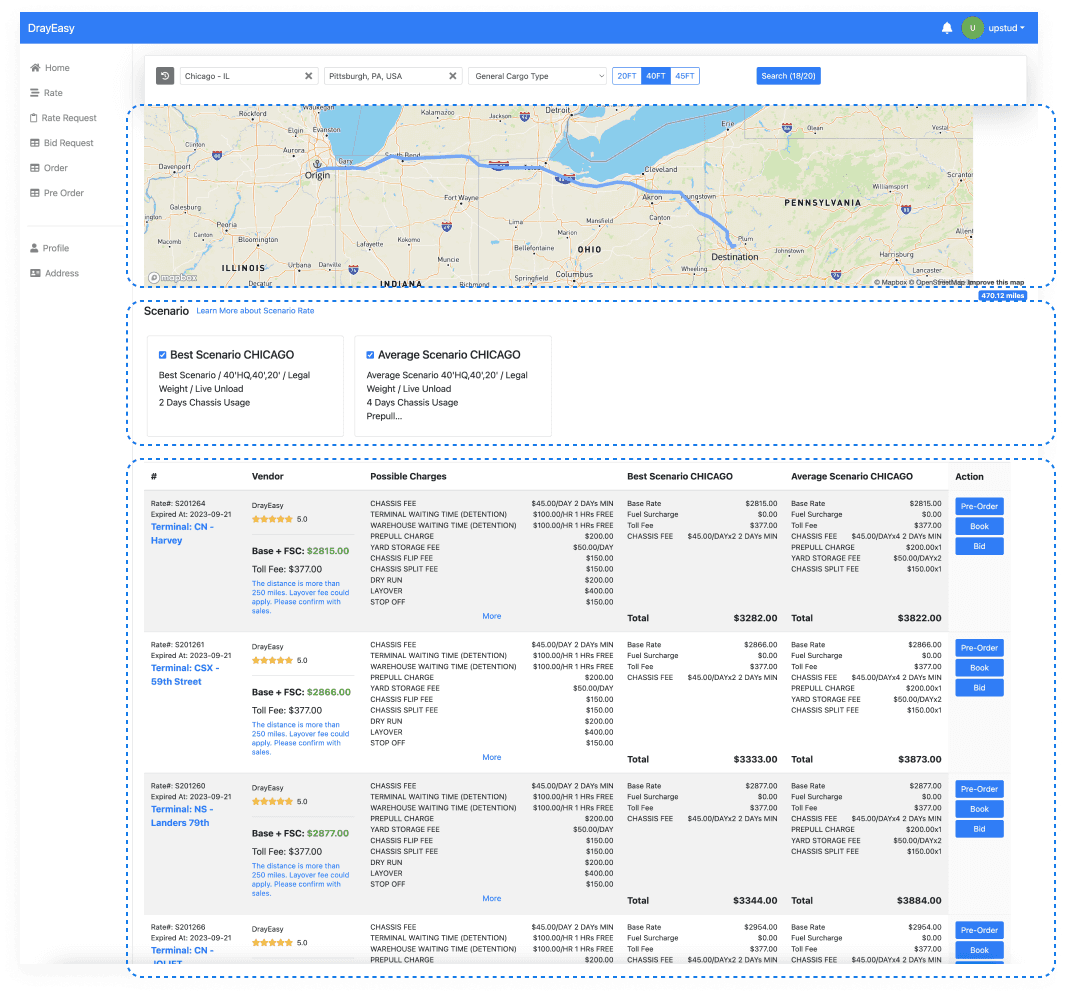Click the Destination marker on map
The image size is (1076, 1006).
tap(733, 246)
